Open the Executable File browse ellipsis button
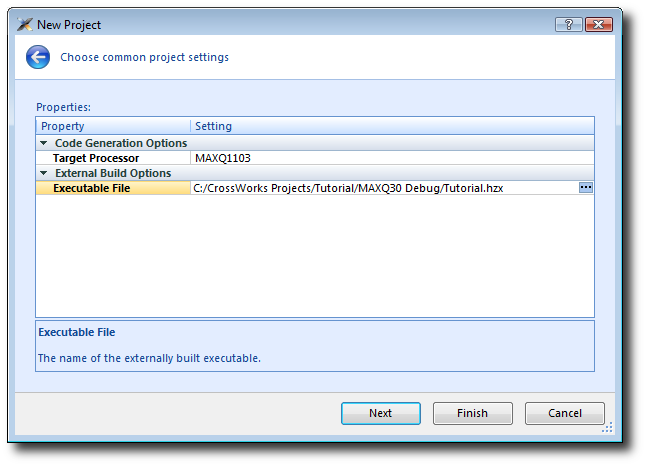 [586, 187]
